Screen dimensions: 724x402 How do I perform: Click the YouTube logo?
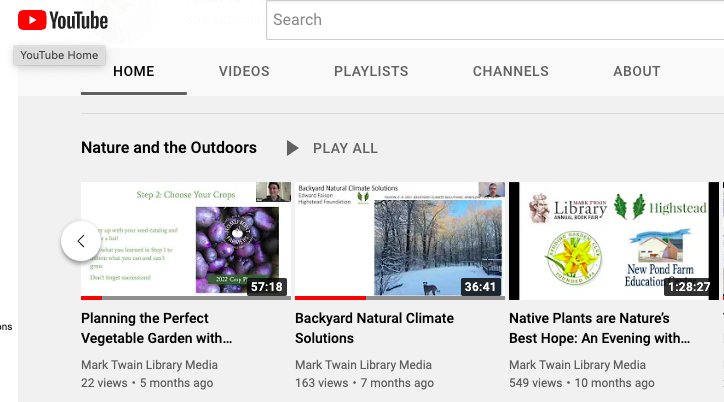coord(63,20)
